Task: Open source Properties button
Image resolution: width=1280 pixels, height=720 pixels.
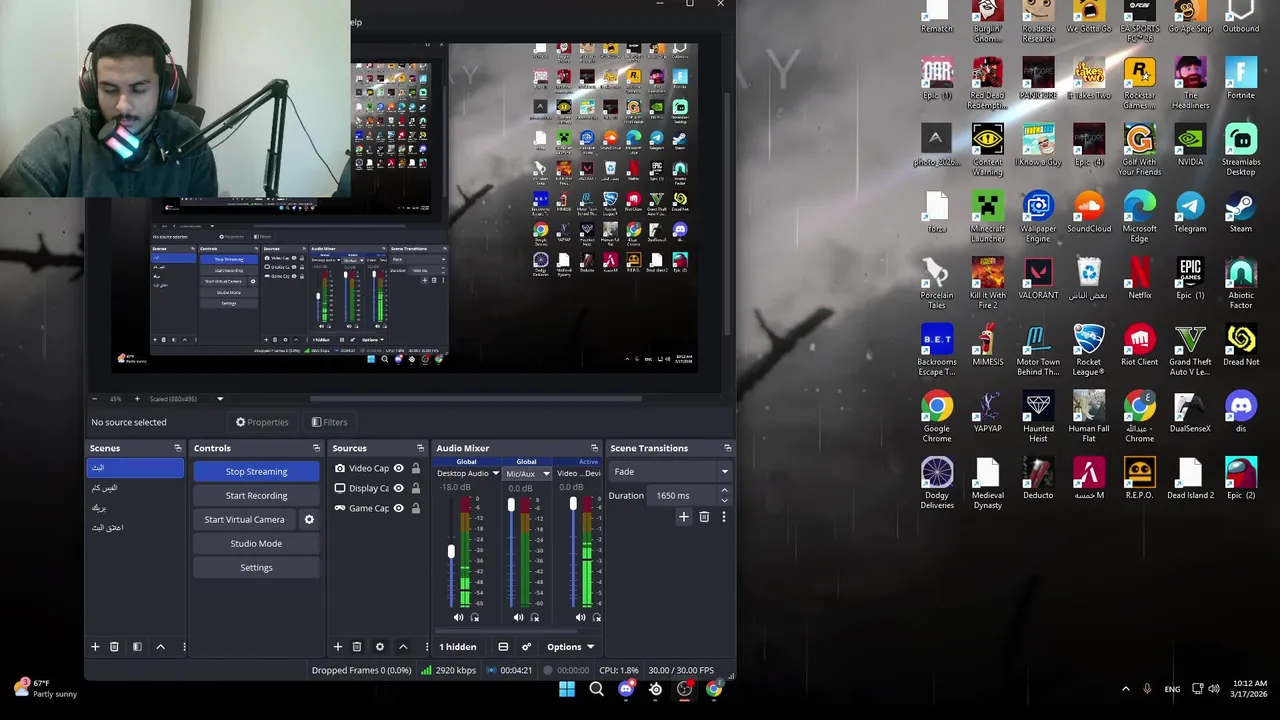Action: (262, 422)
